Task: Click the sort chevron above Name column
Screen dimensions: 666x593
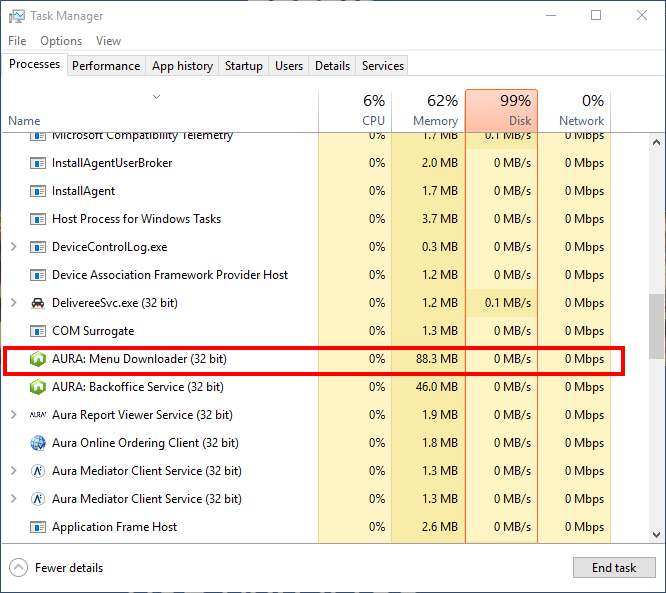Action: pos(156,97)
